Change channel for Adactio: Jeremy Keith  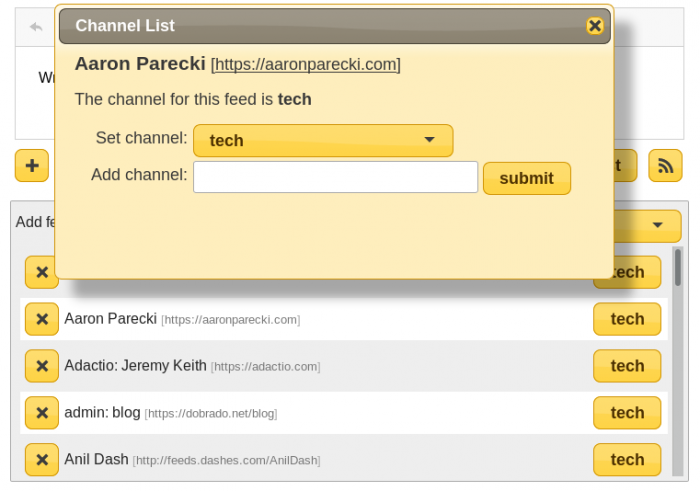pos(627,366)
